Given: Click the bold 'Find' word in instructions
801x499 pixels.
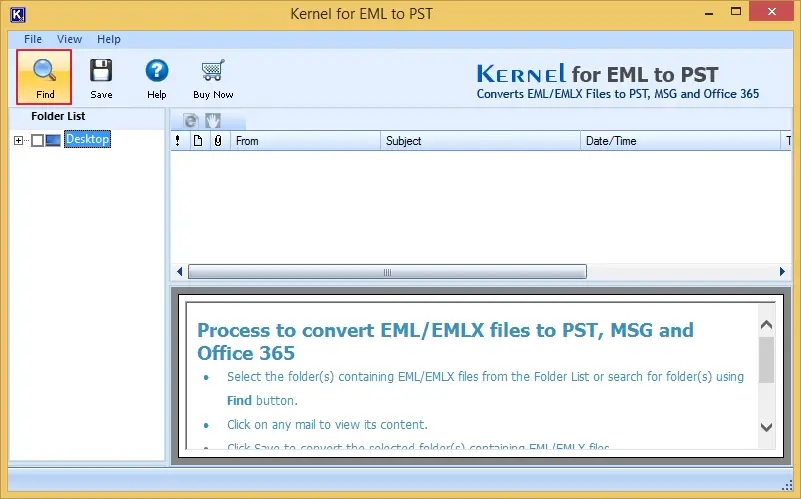Looking at the screenshot, I should 239,400.
